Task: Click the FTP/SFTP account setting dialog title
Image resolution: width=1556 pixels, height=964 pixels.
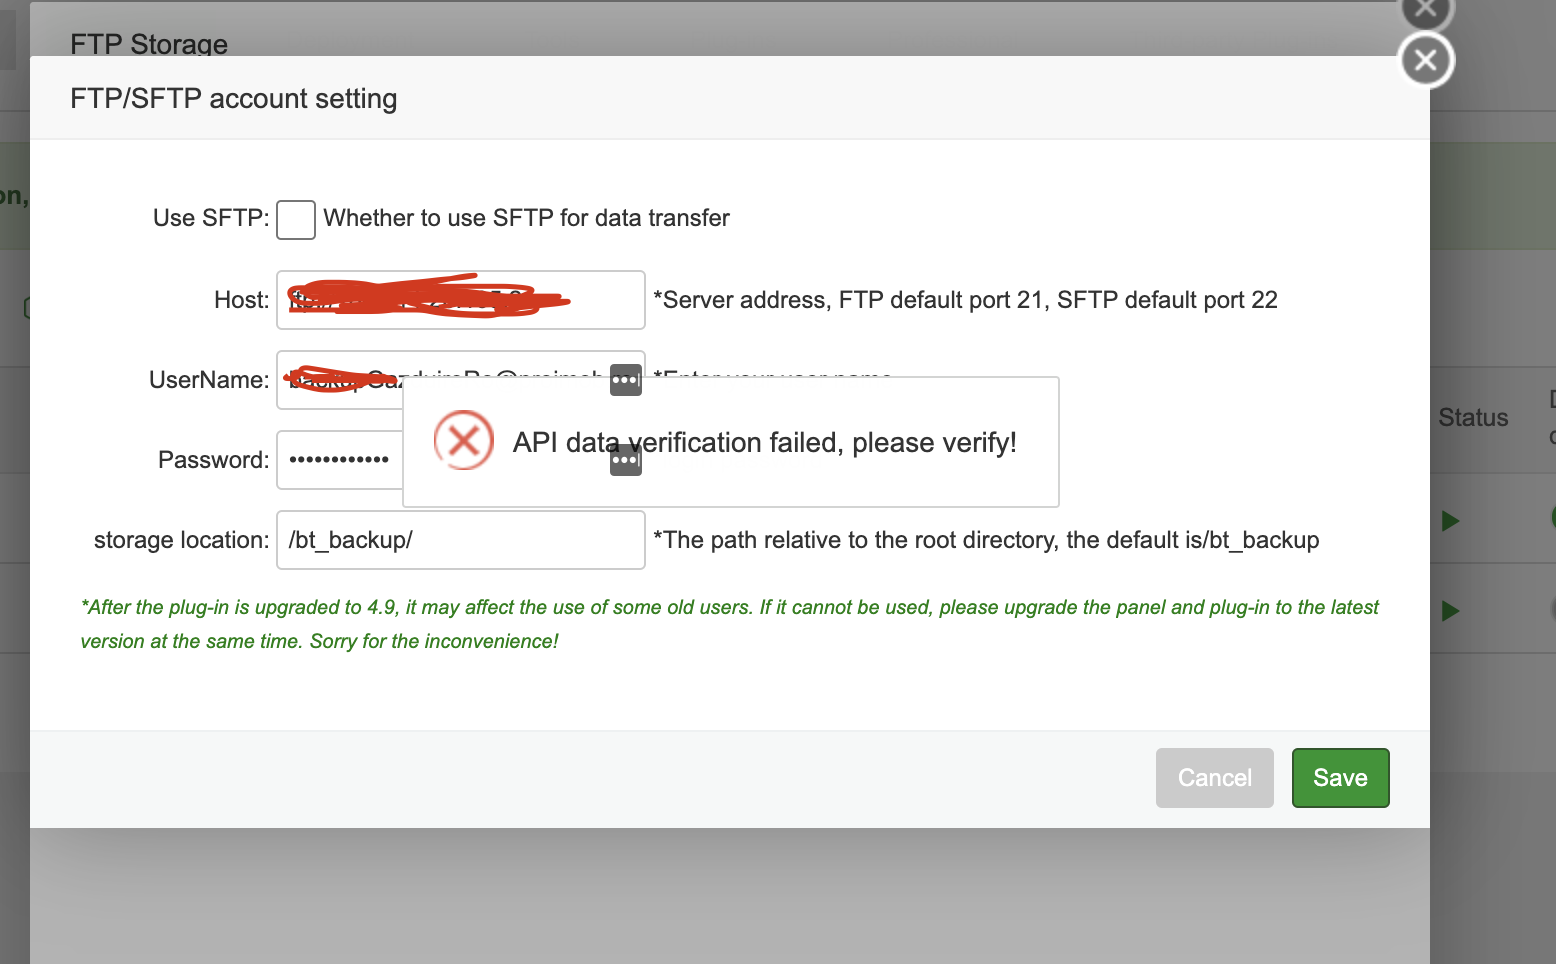Action: click(233, 99)
